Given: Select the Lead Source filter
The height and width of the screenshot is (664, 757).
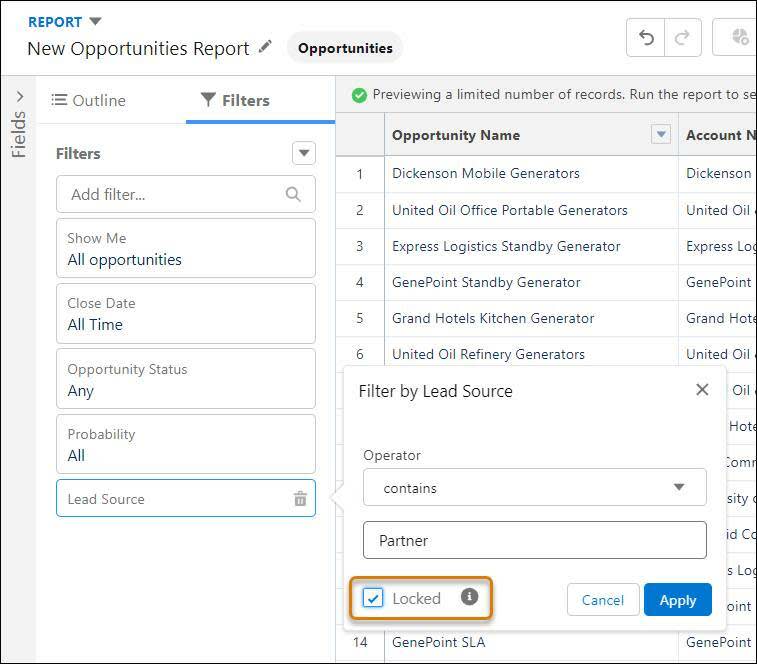Looking at the screenshot, I should [x=186, y=498].
